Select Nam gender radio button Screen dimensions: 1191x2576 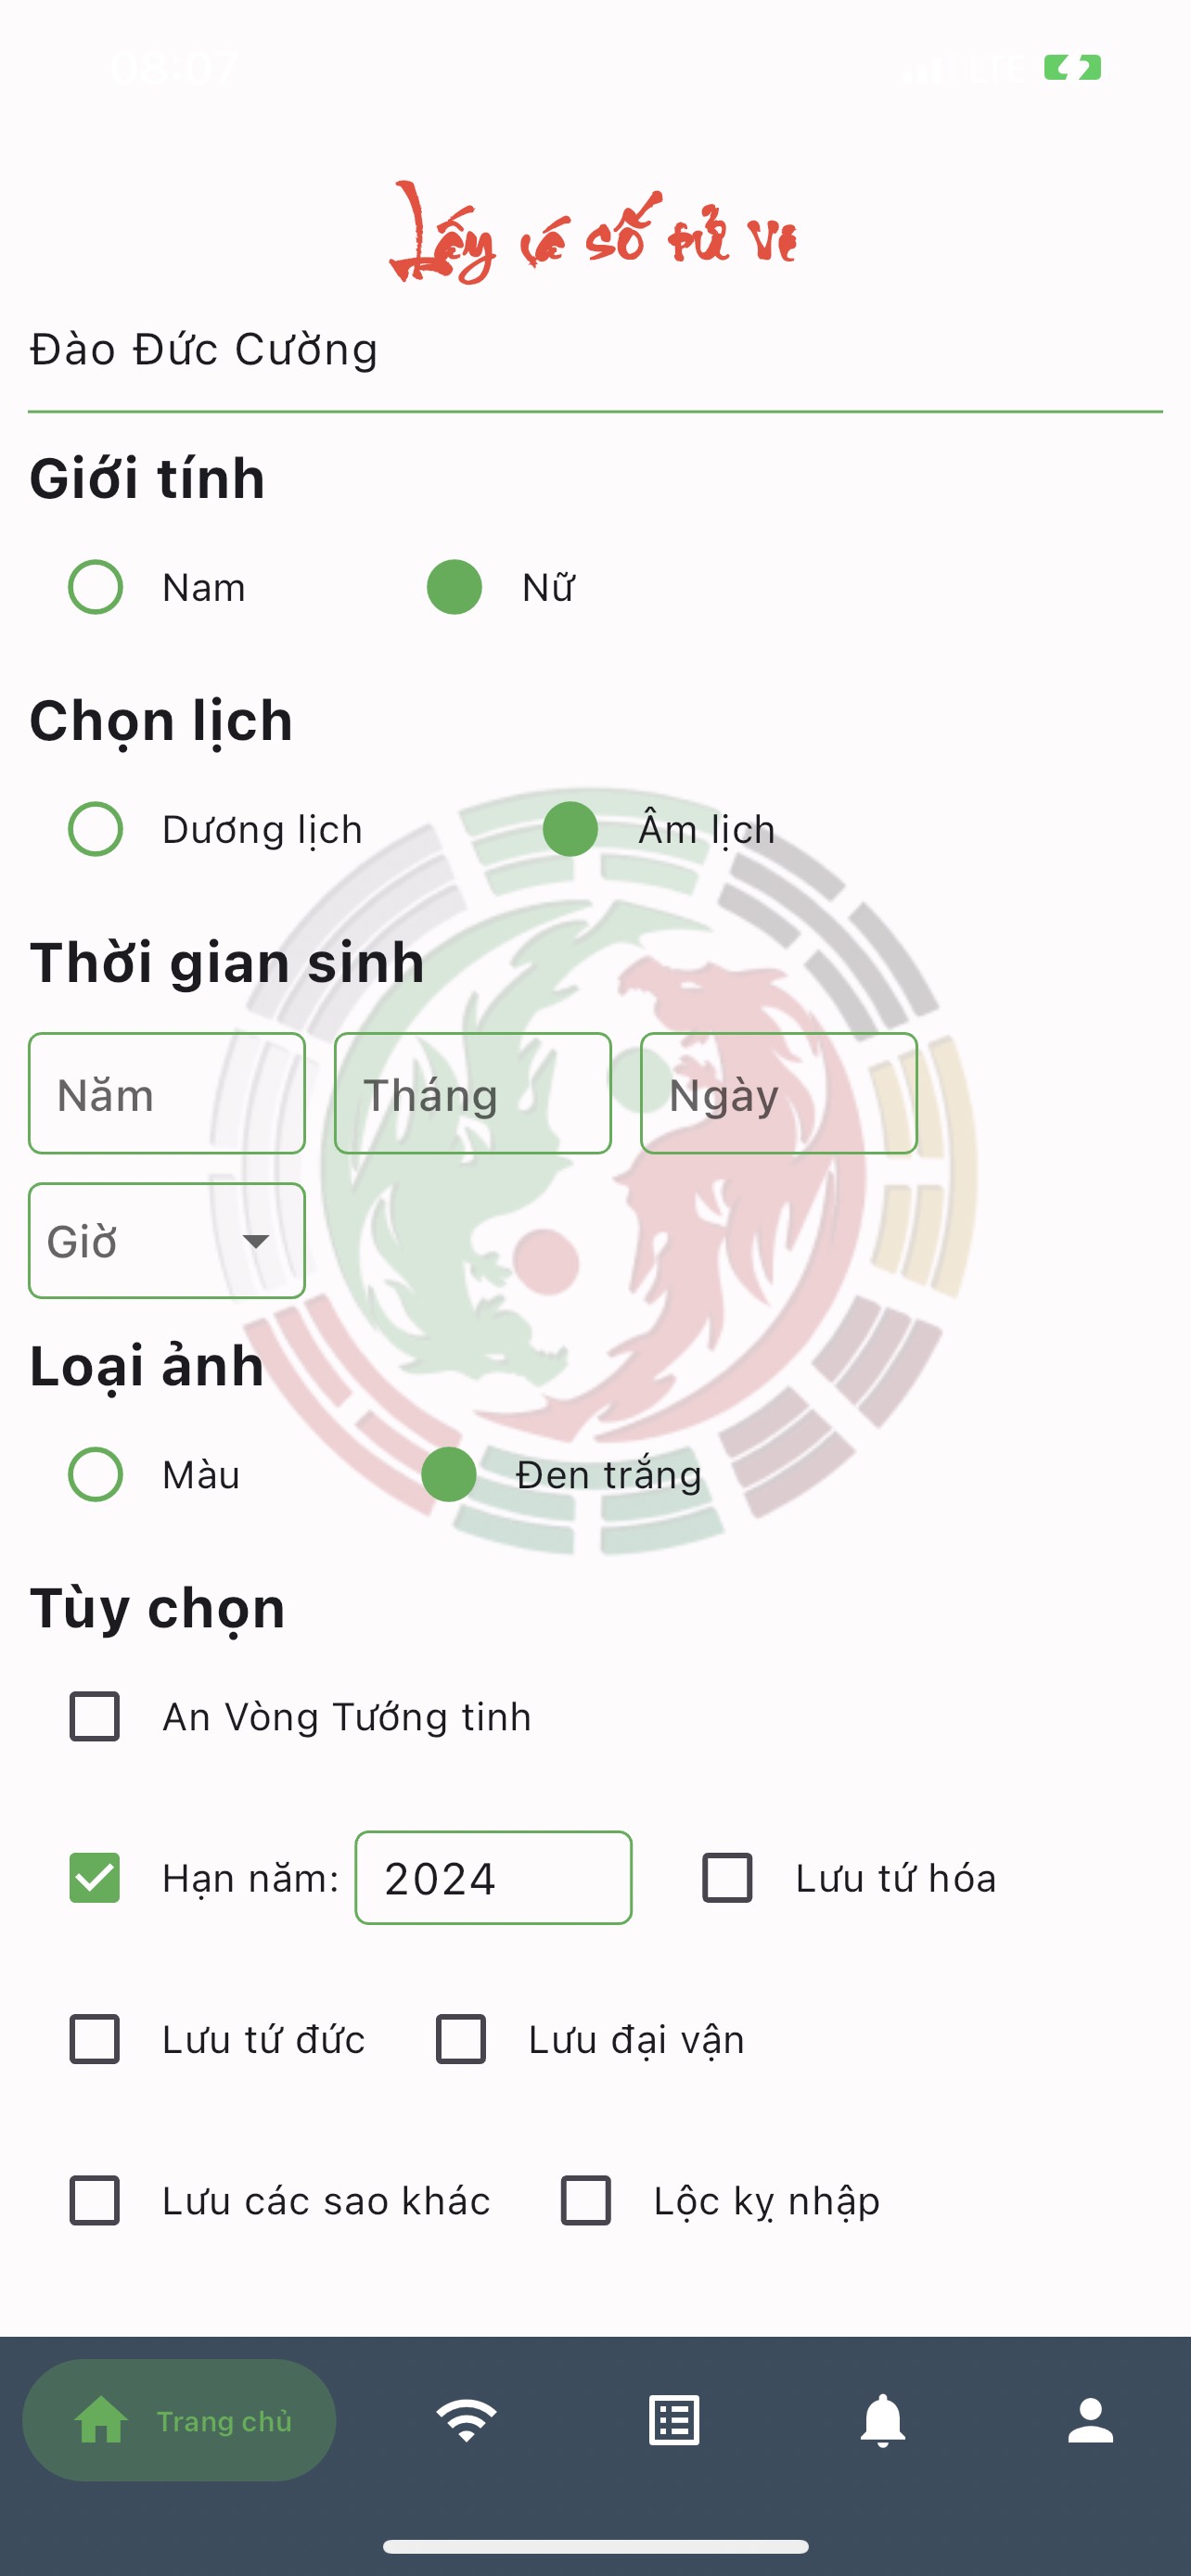click(96, 587)
